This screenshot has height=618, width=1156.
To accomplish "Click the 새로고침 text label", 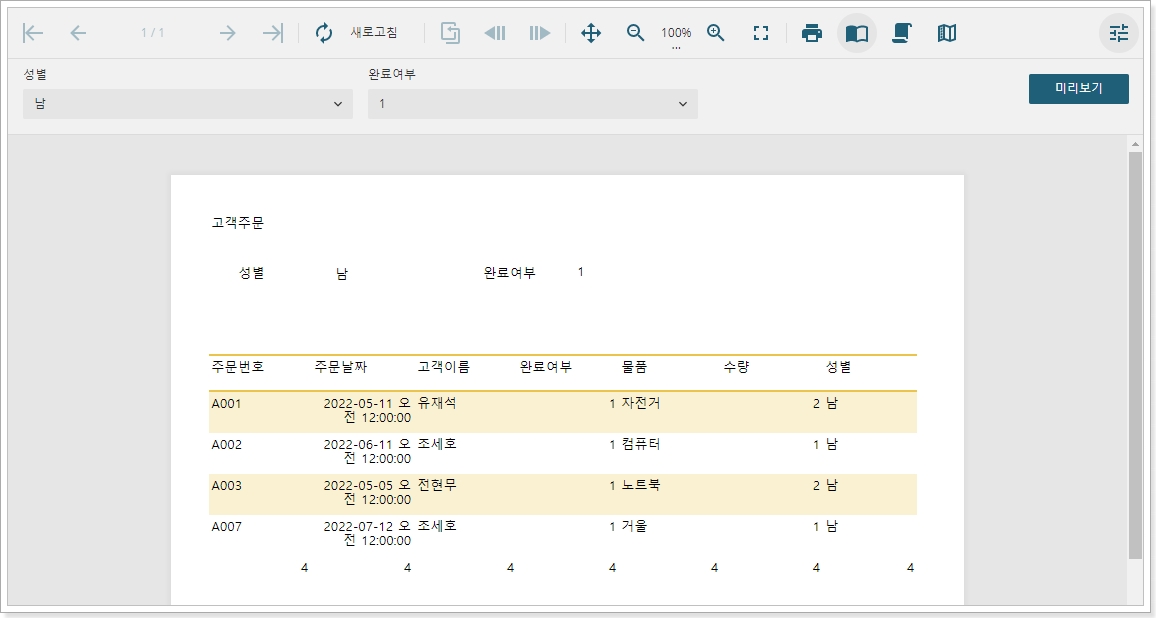I will tap(374, 33).
